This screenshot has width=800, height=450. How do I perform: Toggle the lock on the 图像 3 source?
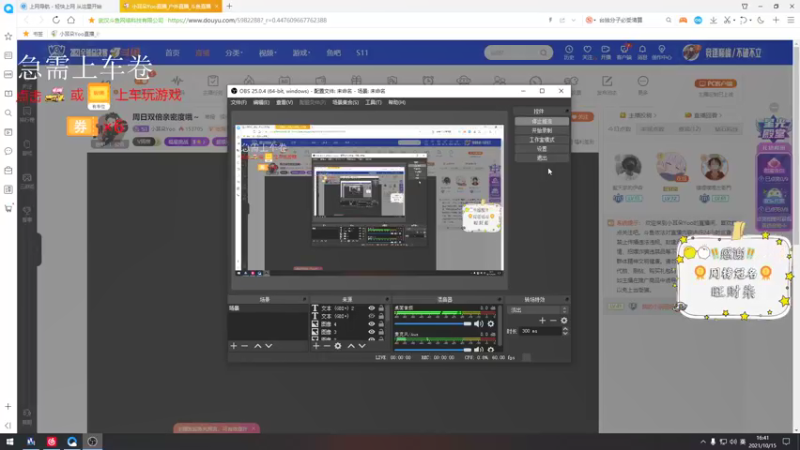381,332
